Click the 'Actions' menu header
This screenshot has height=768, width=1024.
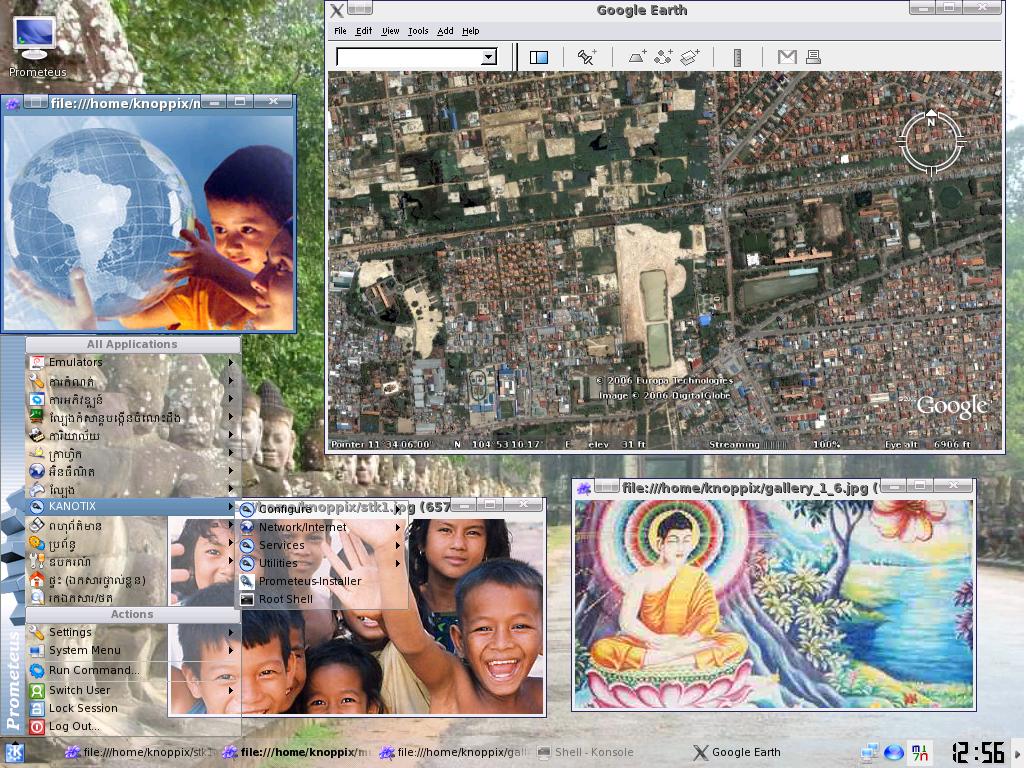pos(133,615)
